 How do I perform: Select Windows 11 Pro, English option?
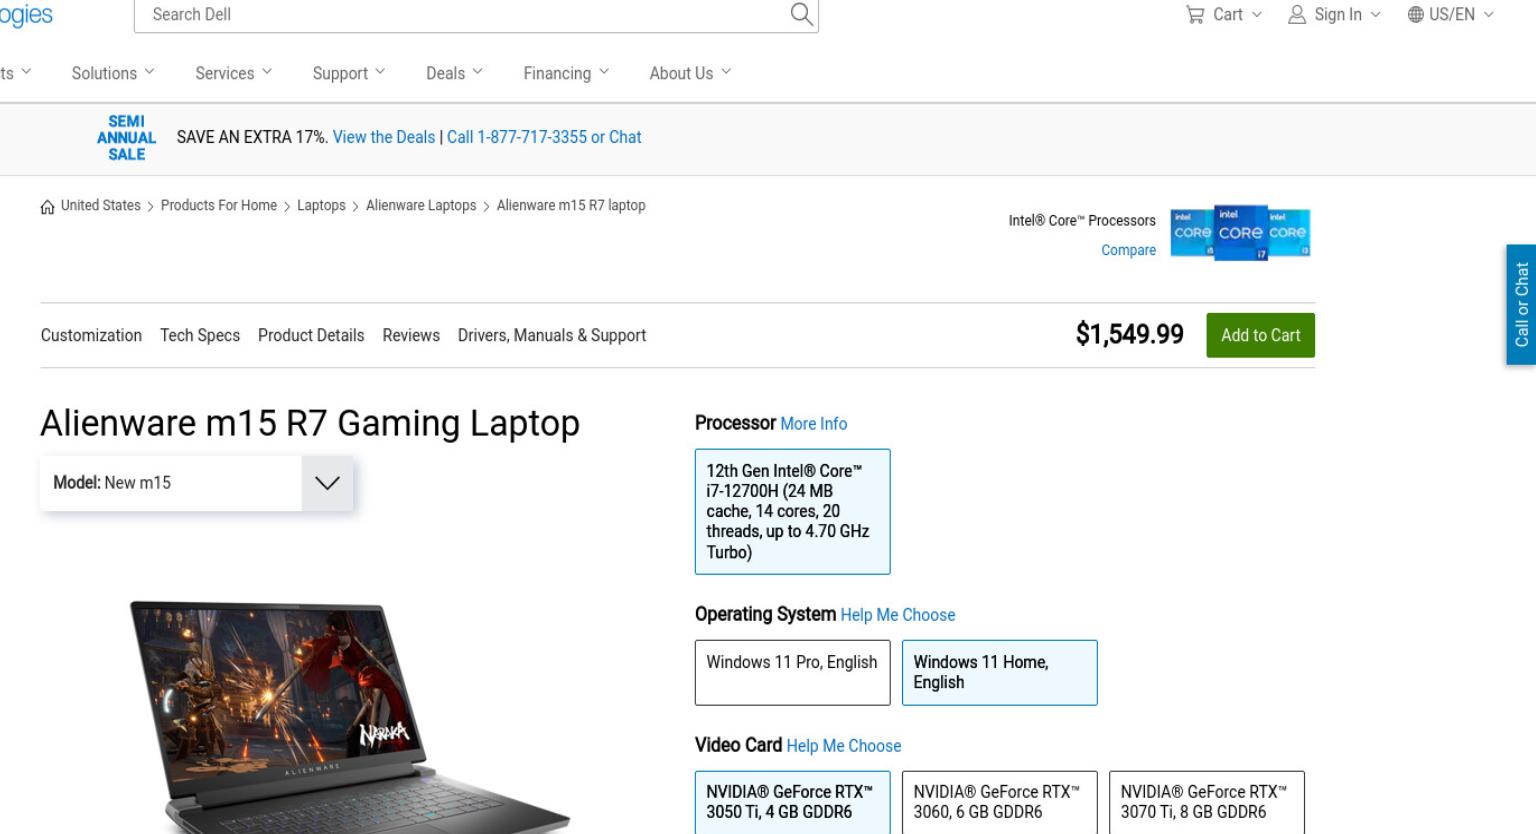[x=792, y=673]
